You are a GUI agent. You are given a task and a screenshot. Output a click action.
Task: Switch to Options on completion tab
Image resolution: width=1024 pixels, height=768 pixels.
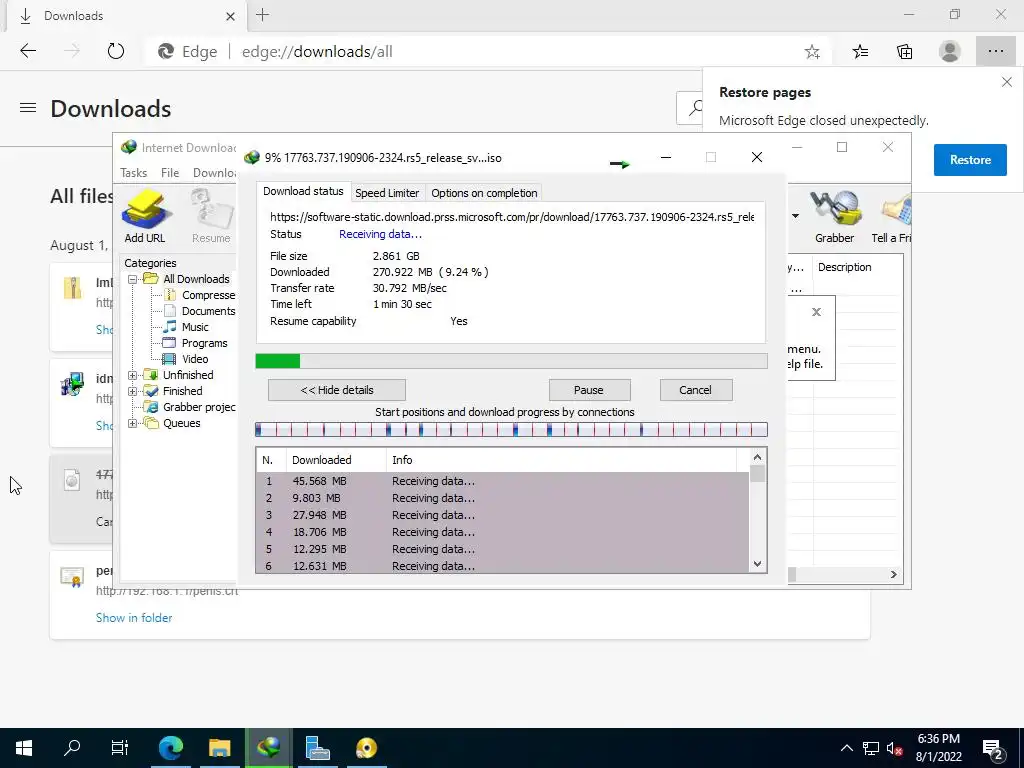pos(484,193)
